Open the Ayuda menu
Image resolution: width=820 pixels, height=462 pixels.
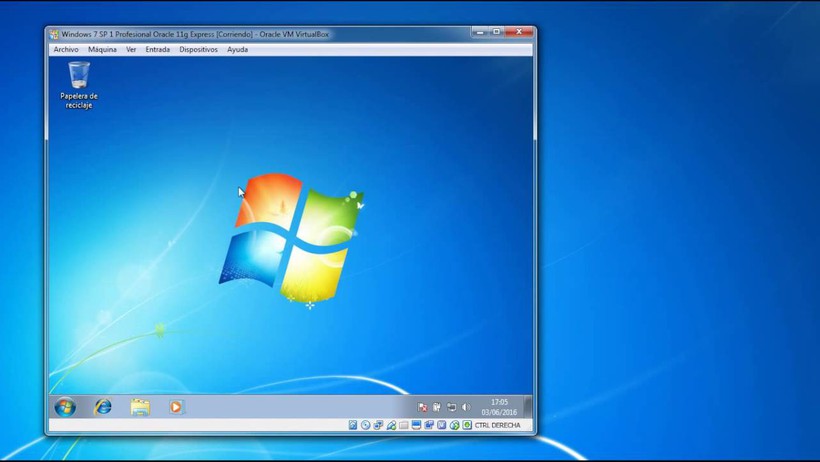[x=237, y=49]
